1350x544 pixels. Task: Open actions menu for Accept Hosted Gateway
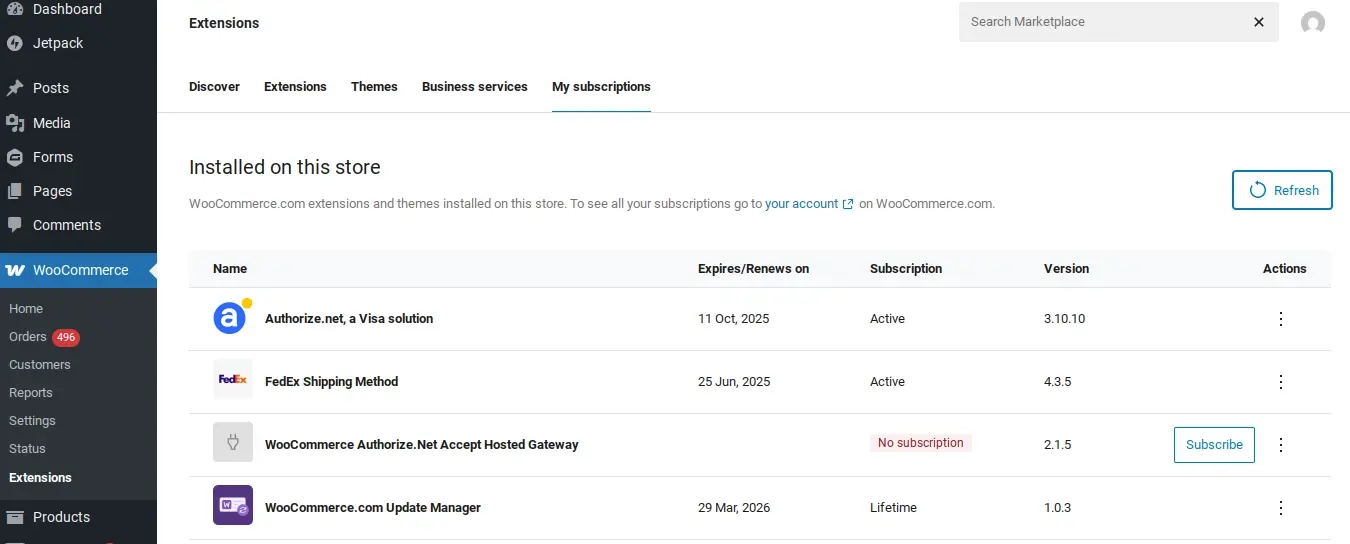[x=1281, y=445]
